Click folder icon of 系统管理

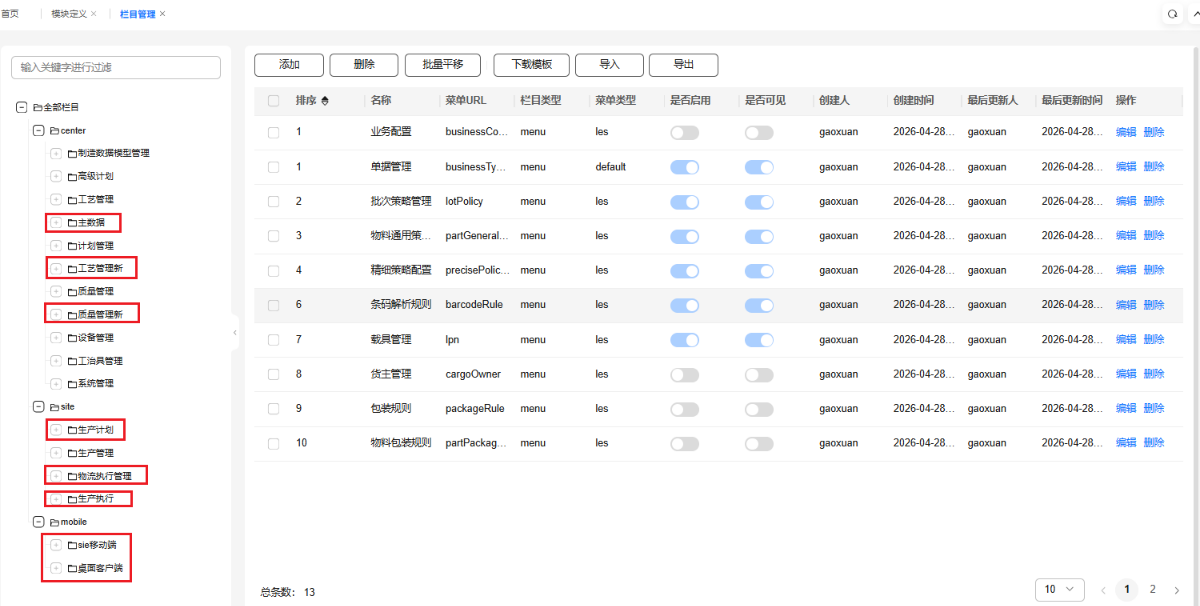(x=72, y=383)
